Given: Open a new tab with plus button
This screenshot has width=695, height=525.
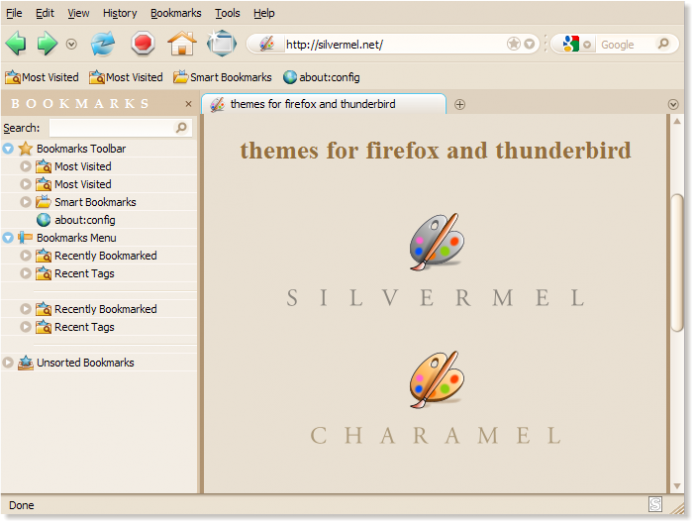Looking at the screenshot, I should tap(460, 105).
